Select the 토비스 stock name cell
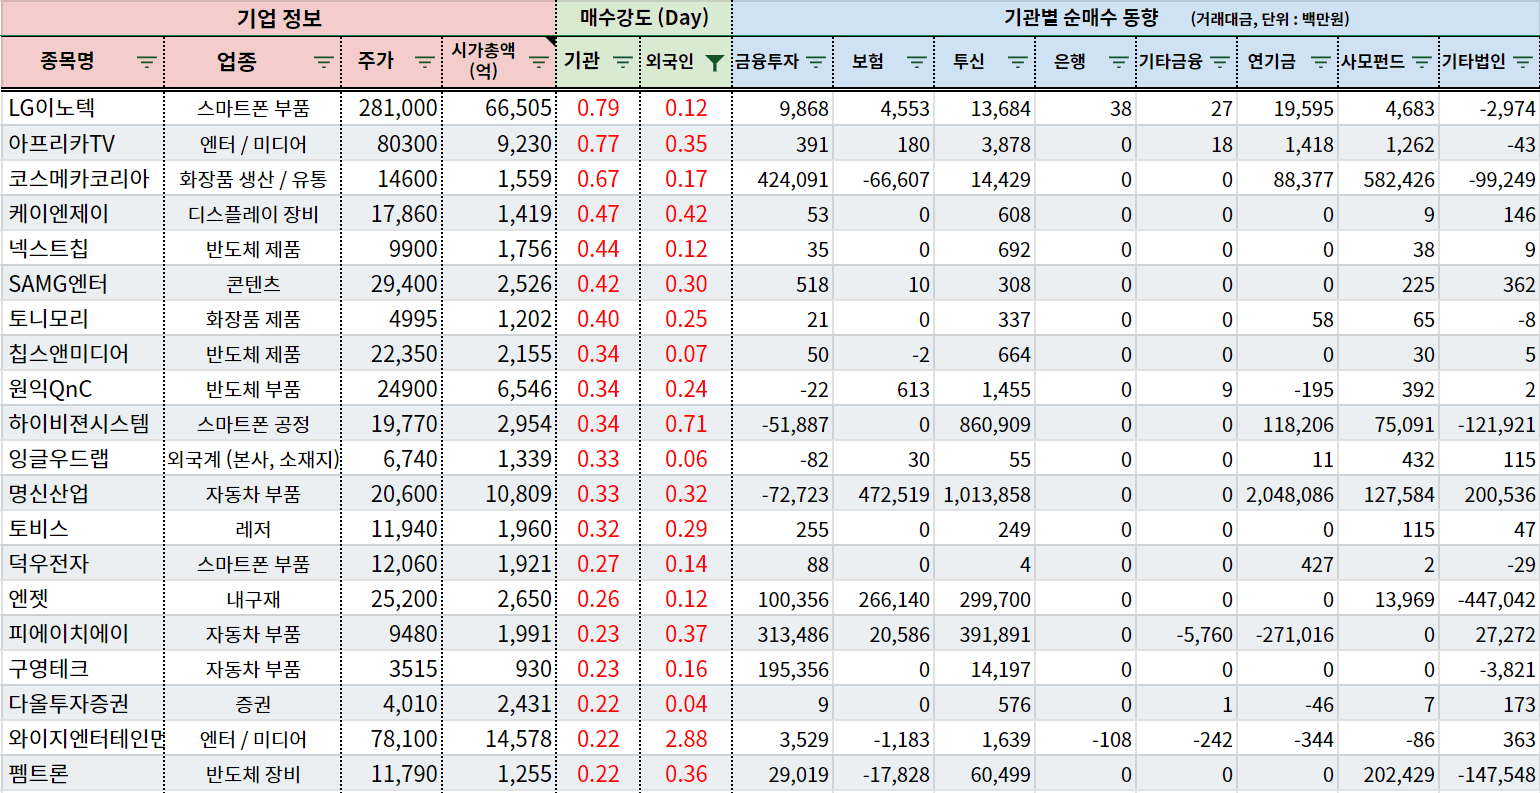This screenshot has height=793, width=1540. (x=82, y=529)
